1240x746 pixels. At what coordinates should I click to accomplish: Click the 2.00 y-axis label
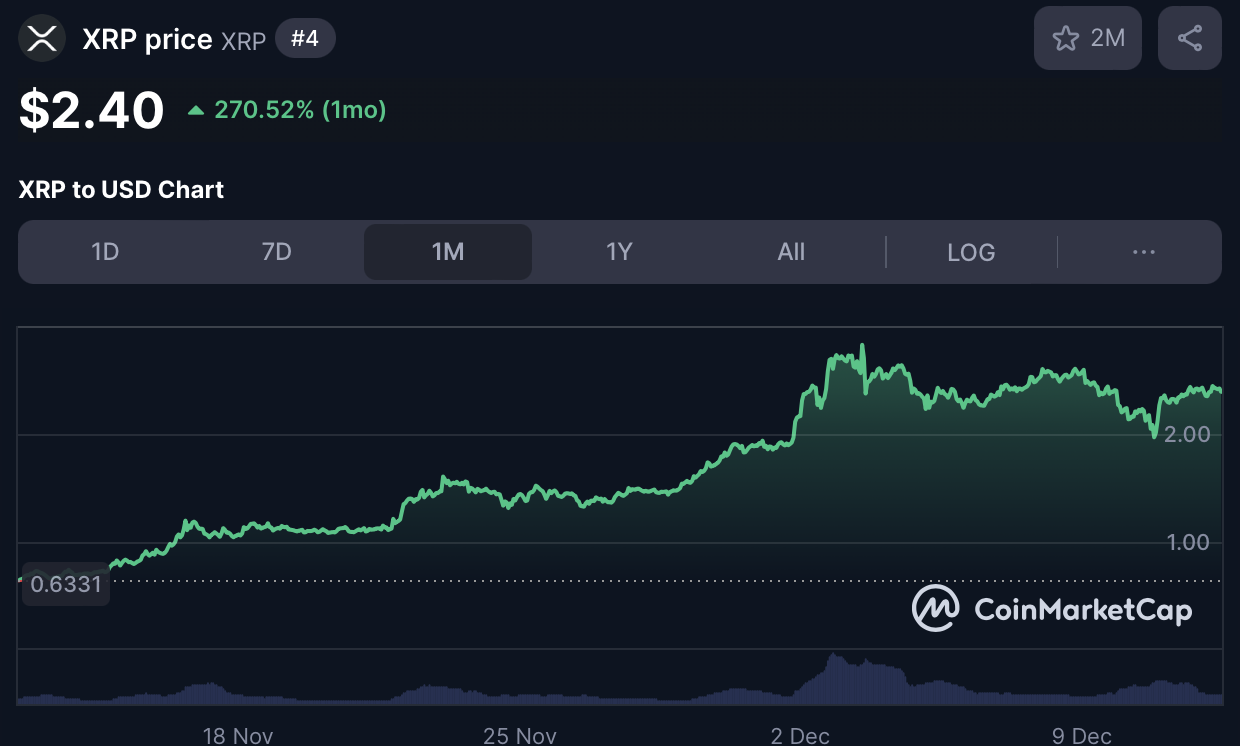[x=1188, y=435]
